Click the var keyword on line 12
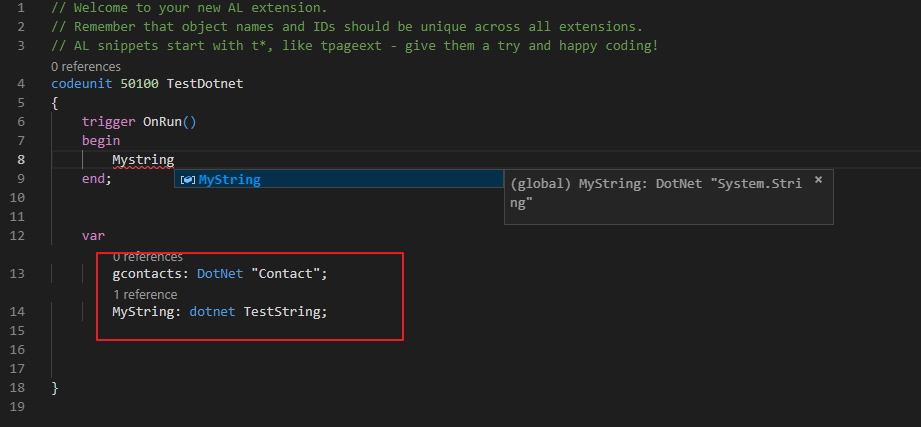The image size is (921, 427). click(x=93, y=236)
